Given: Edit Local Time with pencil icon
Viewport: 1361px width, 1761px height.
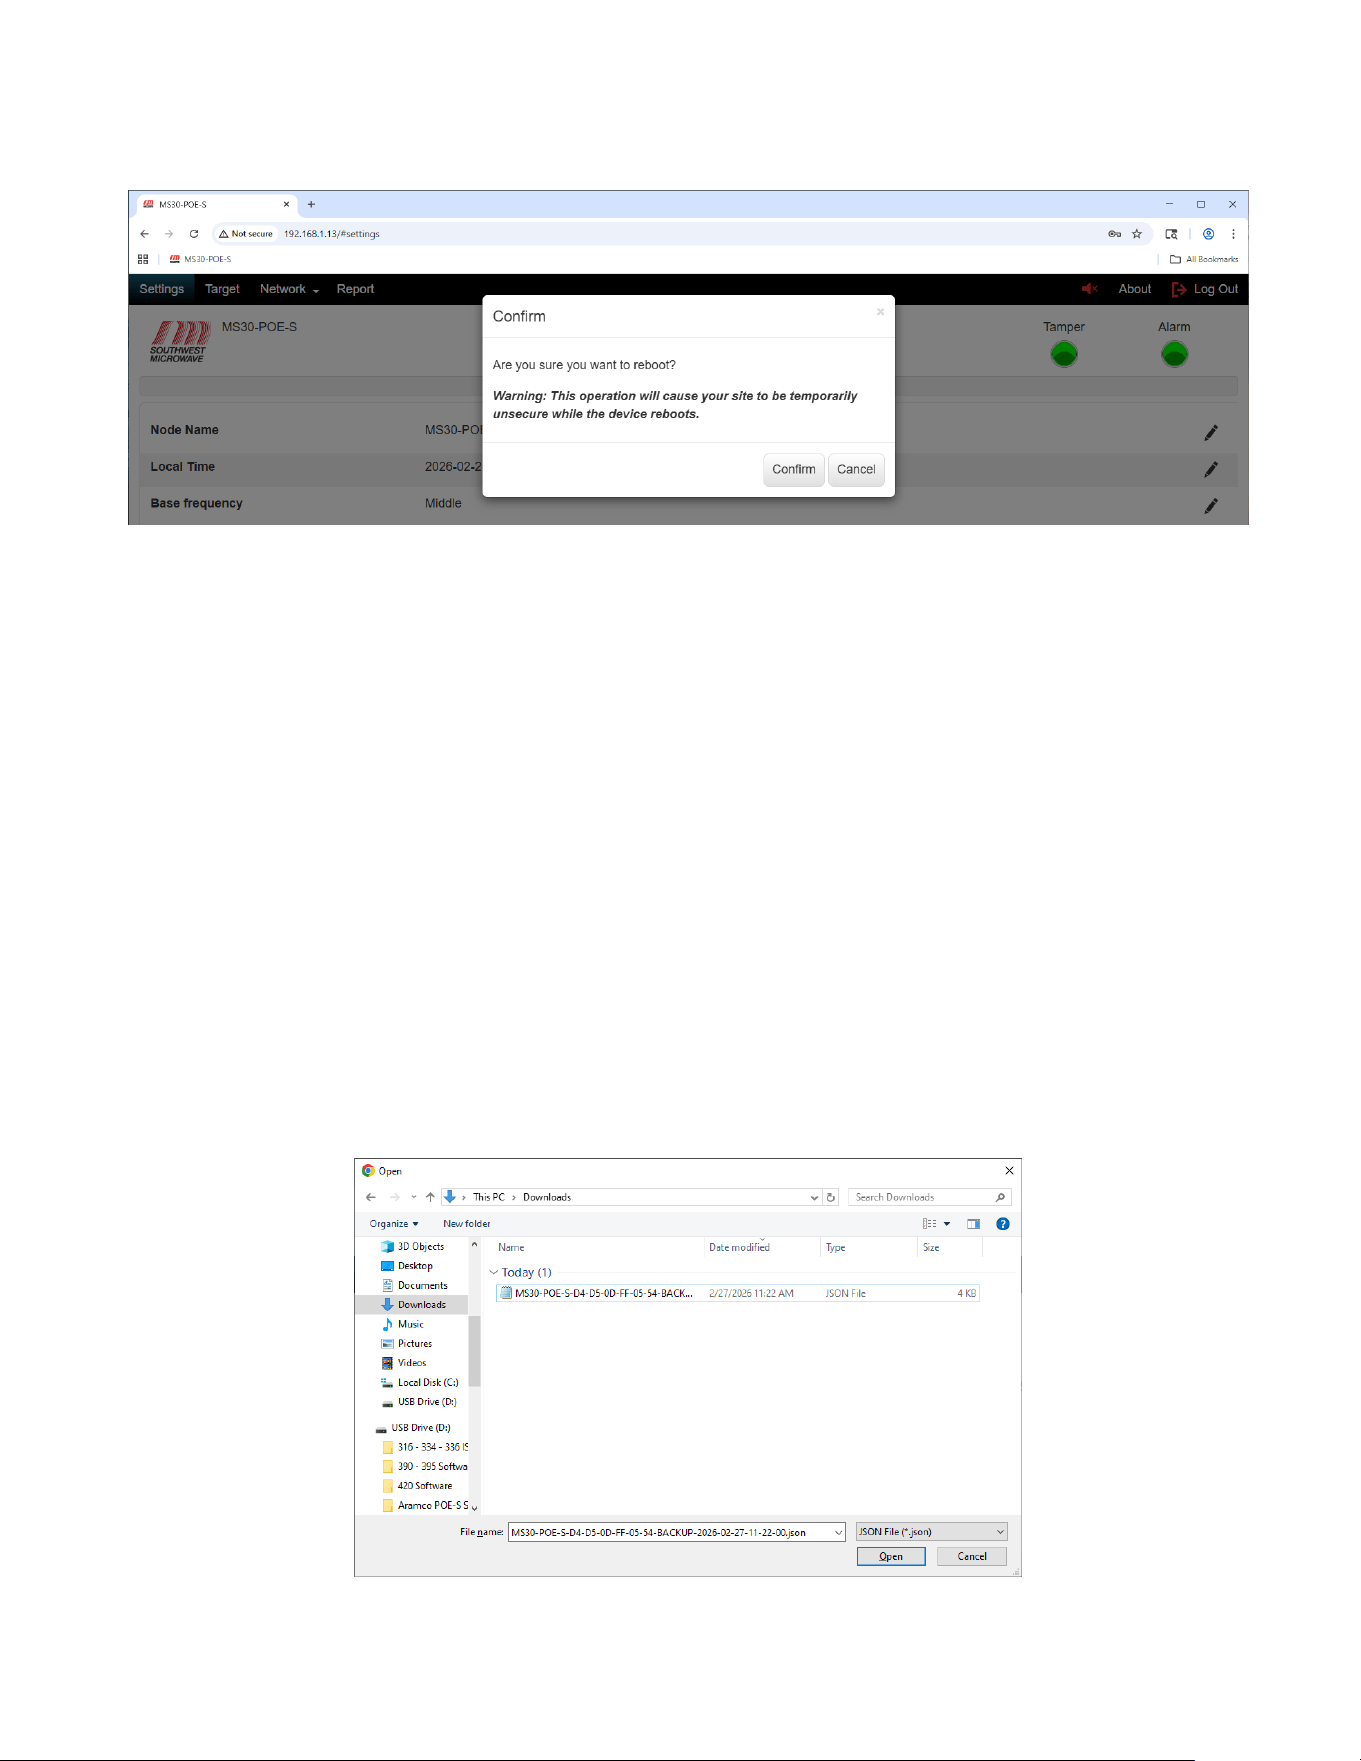Looking at the screenshot, I should tap(1211, 469).
